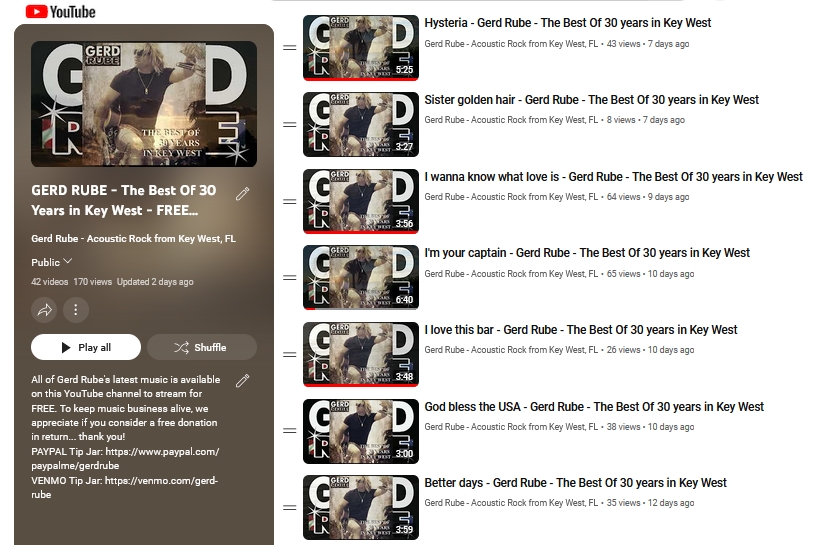Click the Hysteria video thumbnail
The width and height of the screenshot is (815, 545).
pyautogui.click(x=361, y=48)
